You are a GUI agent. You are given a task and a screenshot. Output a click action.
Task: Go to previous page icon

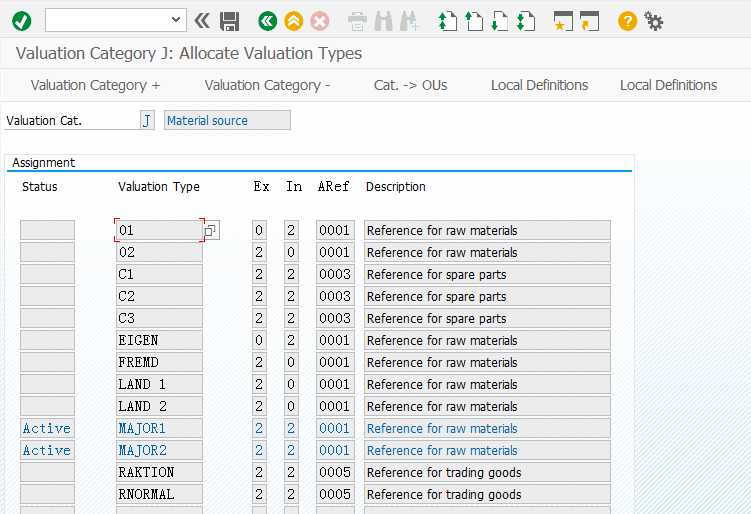click(474, 21)
